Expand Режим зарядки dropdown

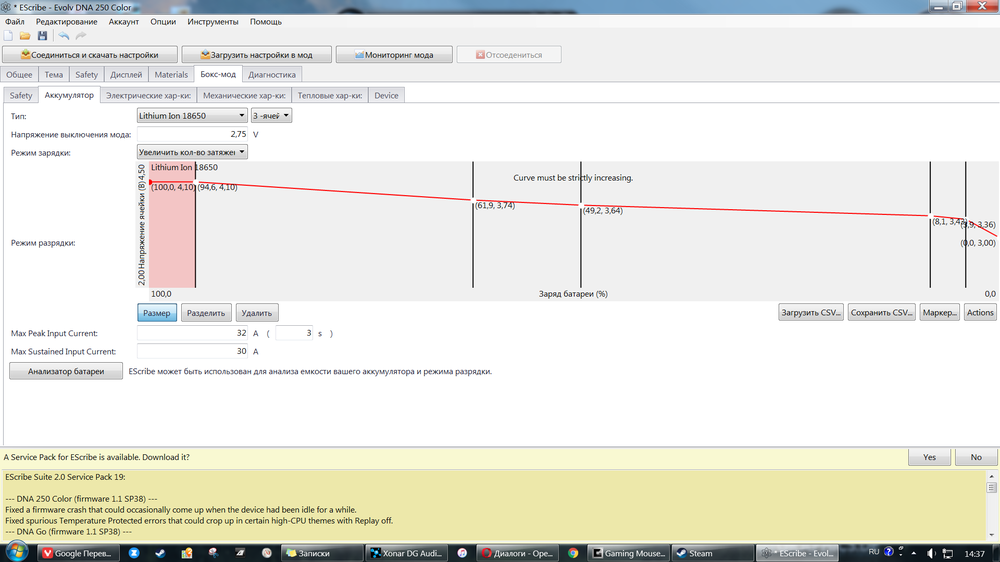[192, 152]
